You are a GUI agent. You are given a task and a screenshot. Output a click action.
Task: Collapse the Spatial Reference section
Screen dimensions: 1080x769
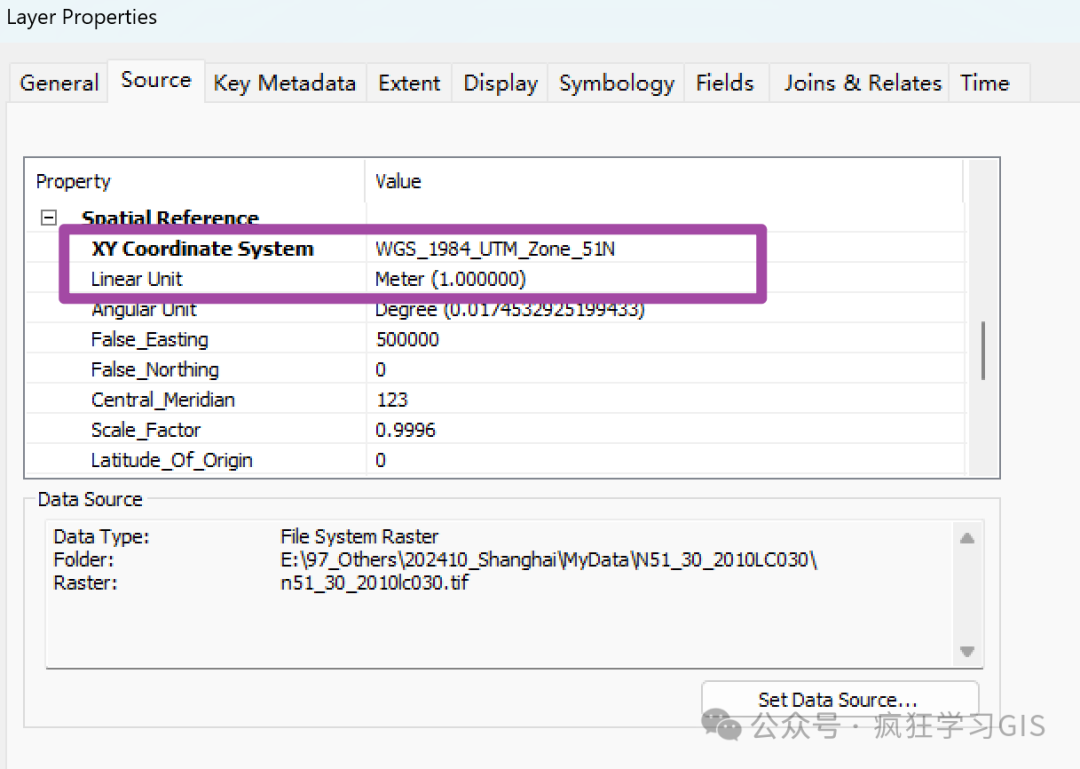pyautogui.click(x=47, y=218)
